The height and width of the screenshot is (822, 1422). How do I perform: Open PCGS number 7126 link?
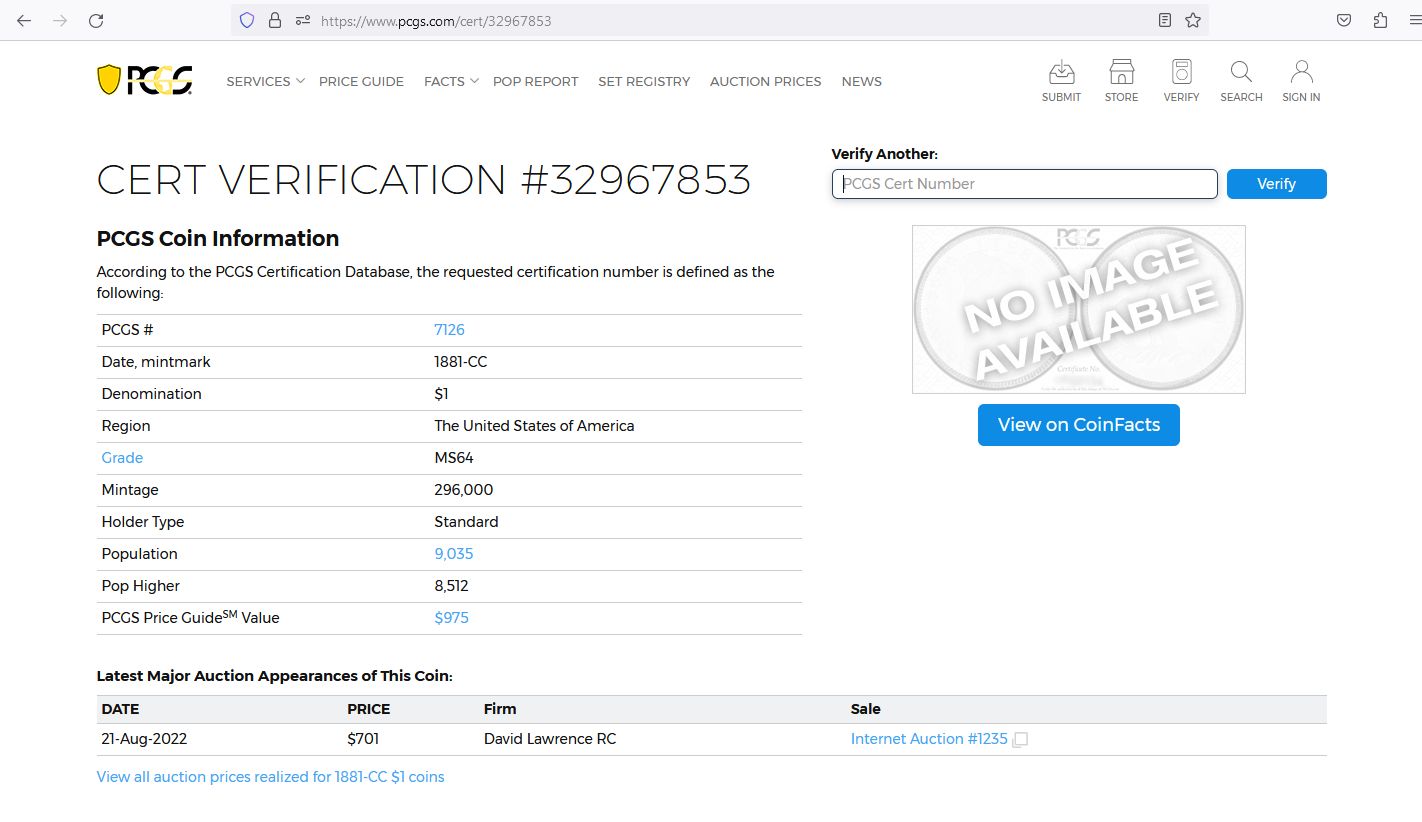pyautogui.click(x=449, y=330)
